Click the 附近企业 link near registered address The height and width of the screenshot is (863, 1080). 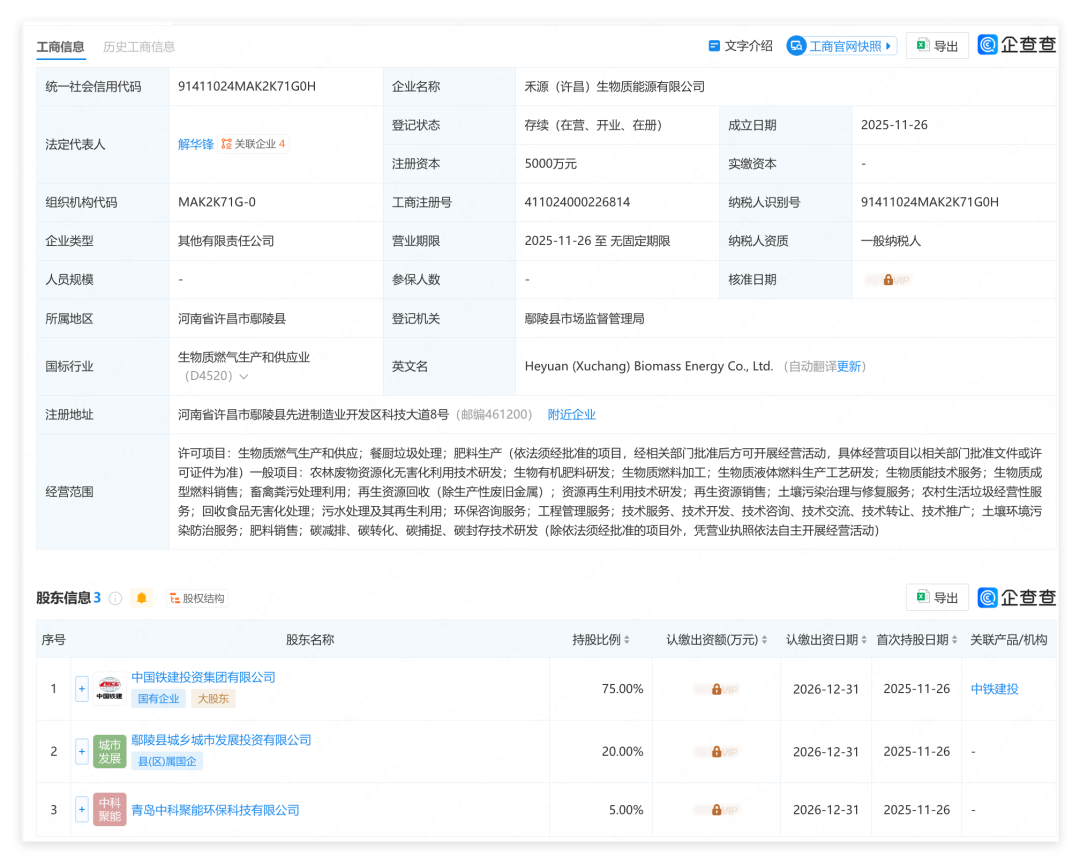570,413
